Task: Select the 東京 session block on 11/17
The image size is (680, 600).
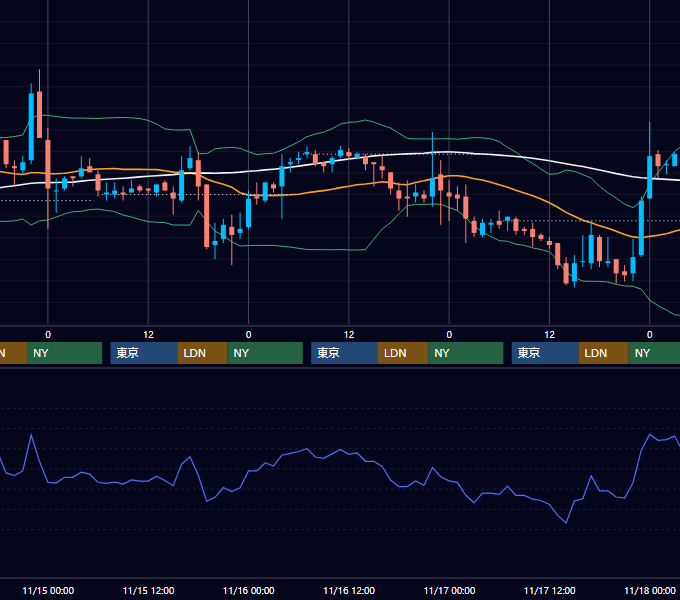Action: coord(546,353)
